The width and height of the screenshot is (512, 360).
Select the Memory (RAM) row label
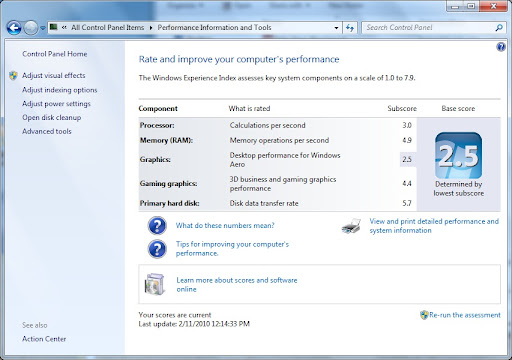click(166, 140)
